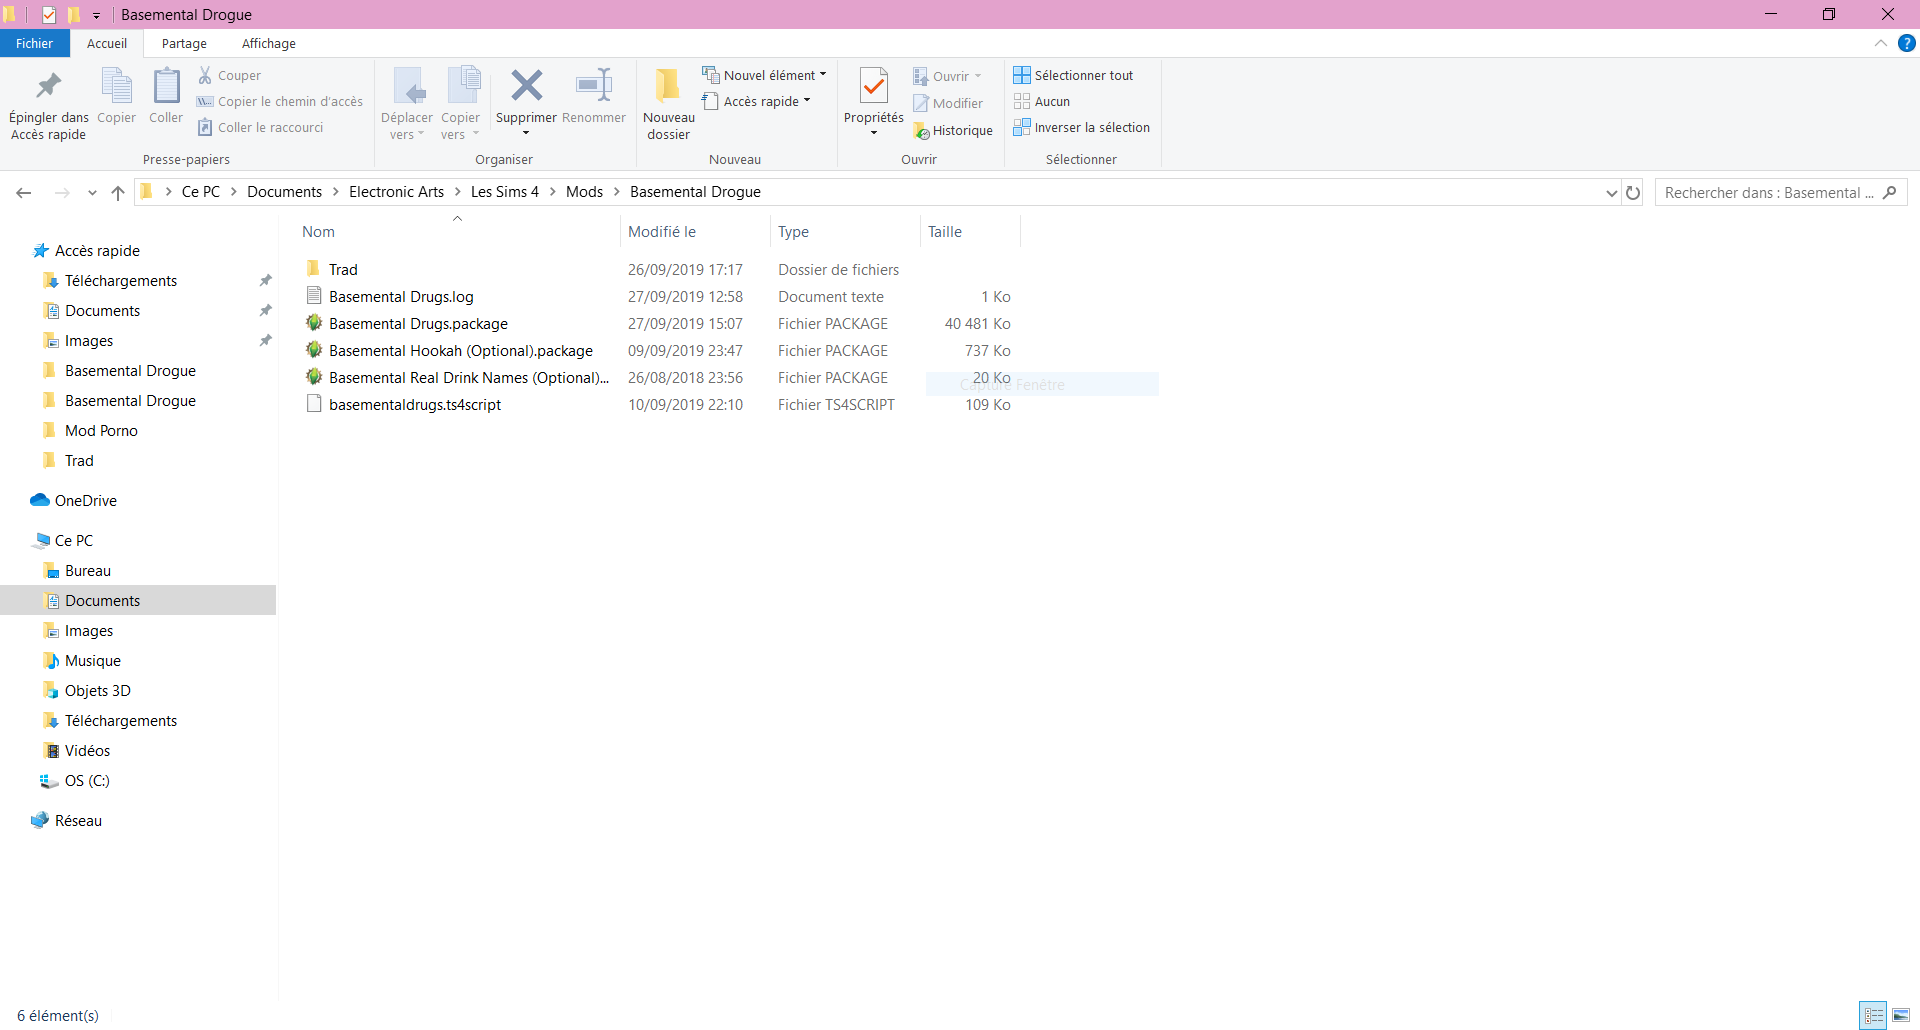Create a Nouveau dossier
Image resolution: width=1920 pixels, height=1030 pixels.
[x=668, y=104]
